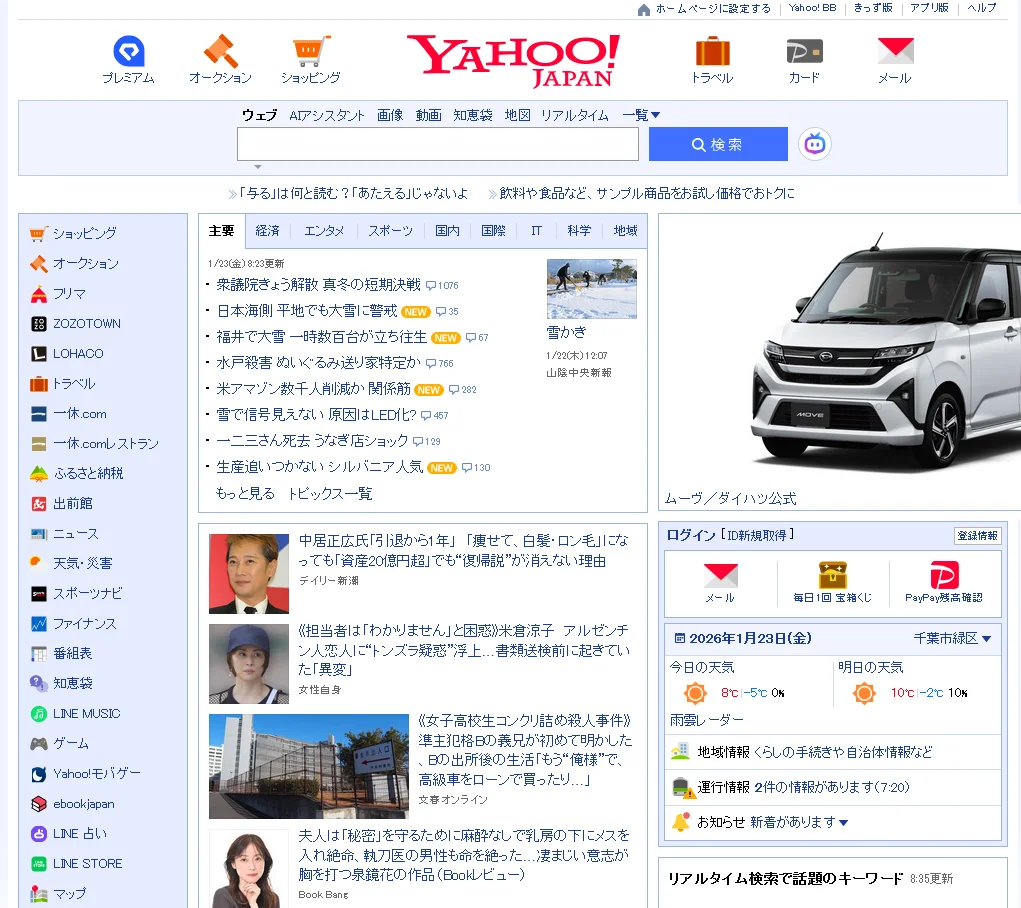The image size is (1021, 908).
Task: Open the 千葉市緑区 location dropdown
Action: tap(952, 638)
